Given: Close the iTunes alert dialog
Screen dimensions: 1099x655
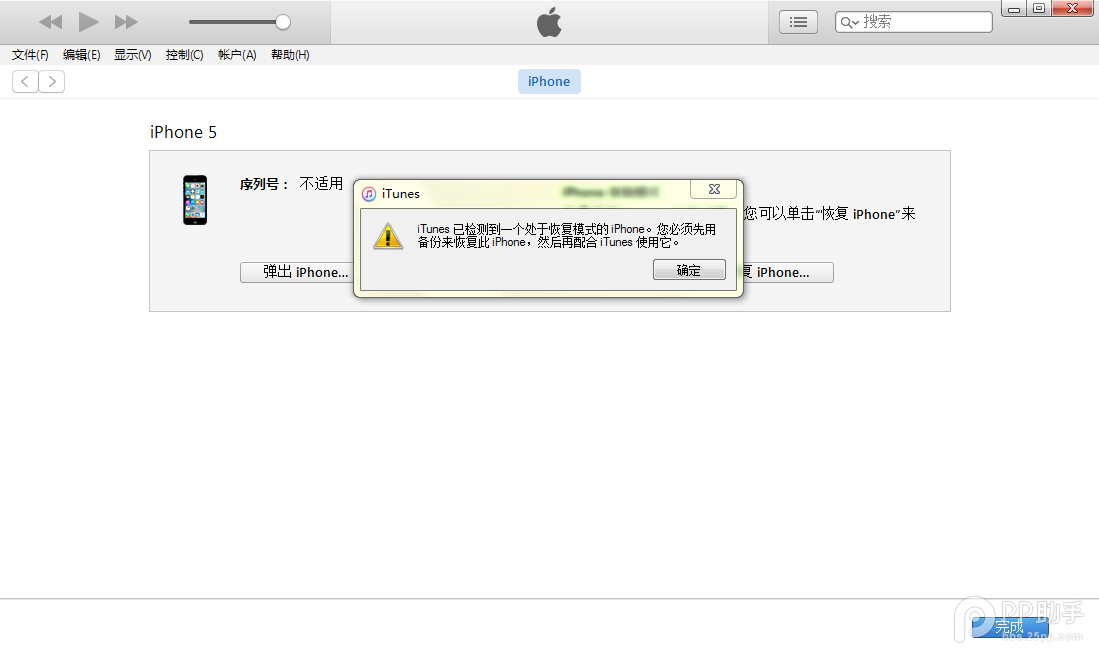Looking at the screenshot, I should pyautogui.click(x=714, y=189).
